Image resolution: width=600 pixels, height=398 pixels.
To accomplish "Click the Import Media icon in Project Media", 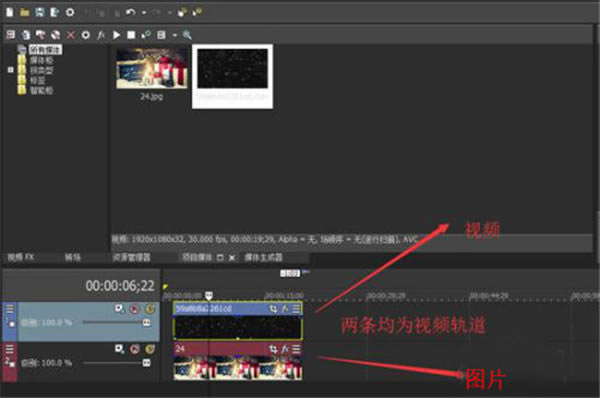I will click(x=11, y=35).
